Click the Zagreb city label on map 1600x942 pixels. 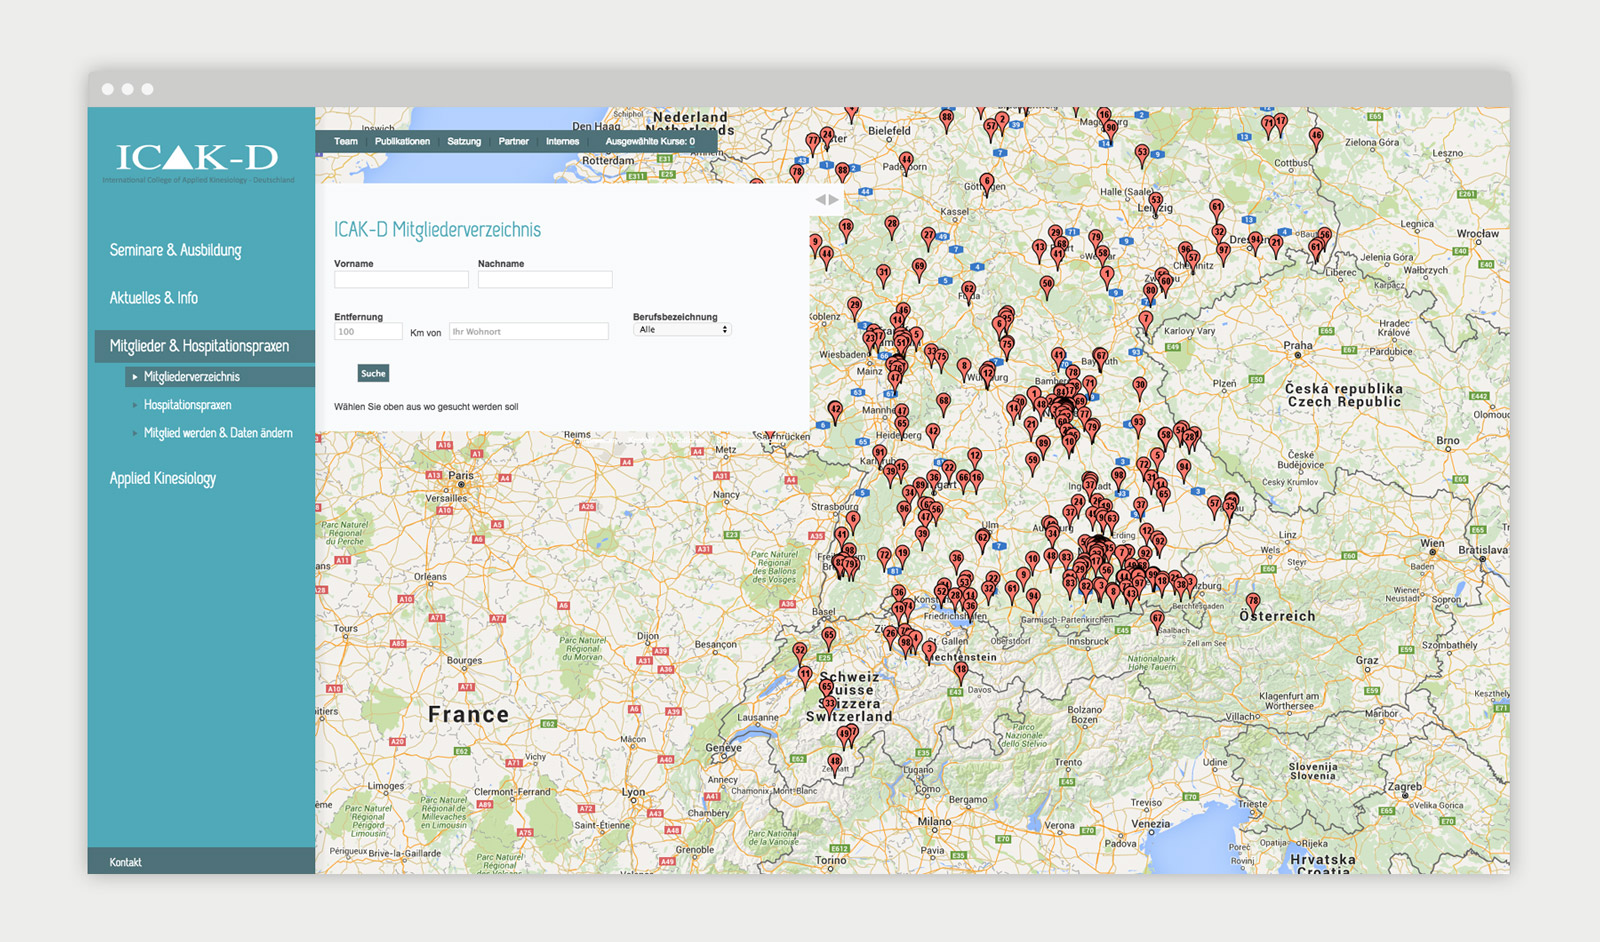coord(1405,787)
